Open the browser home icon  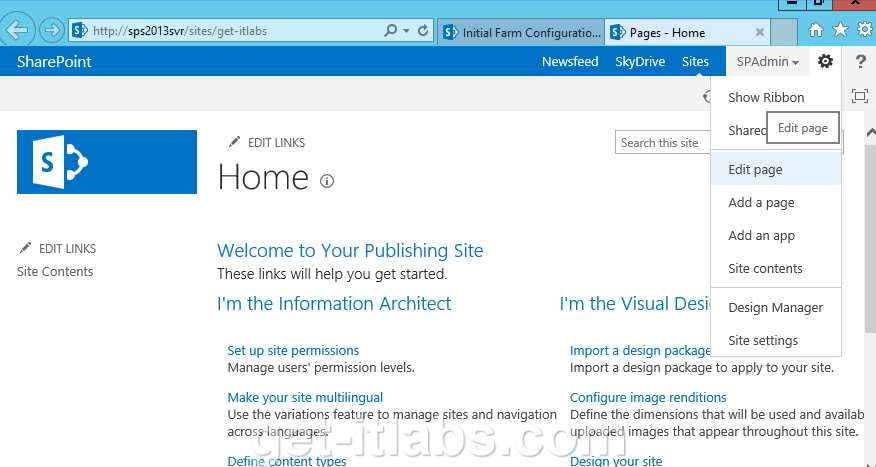click(x=817, y=30)
